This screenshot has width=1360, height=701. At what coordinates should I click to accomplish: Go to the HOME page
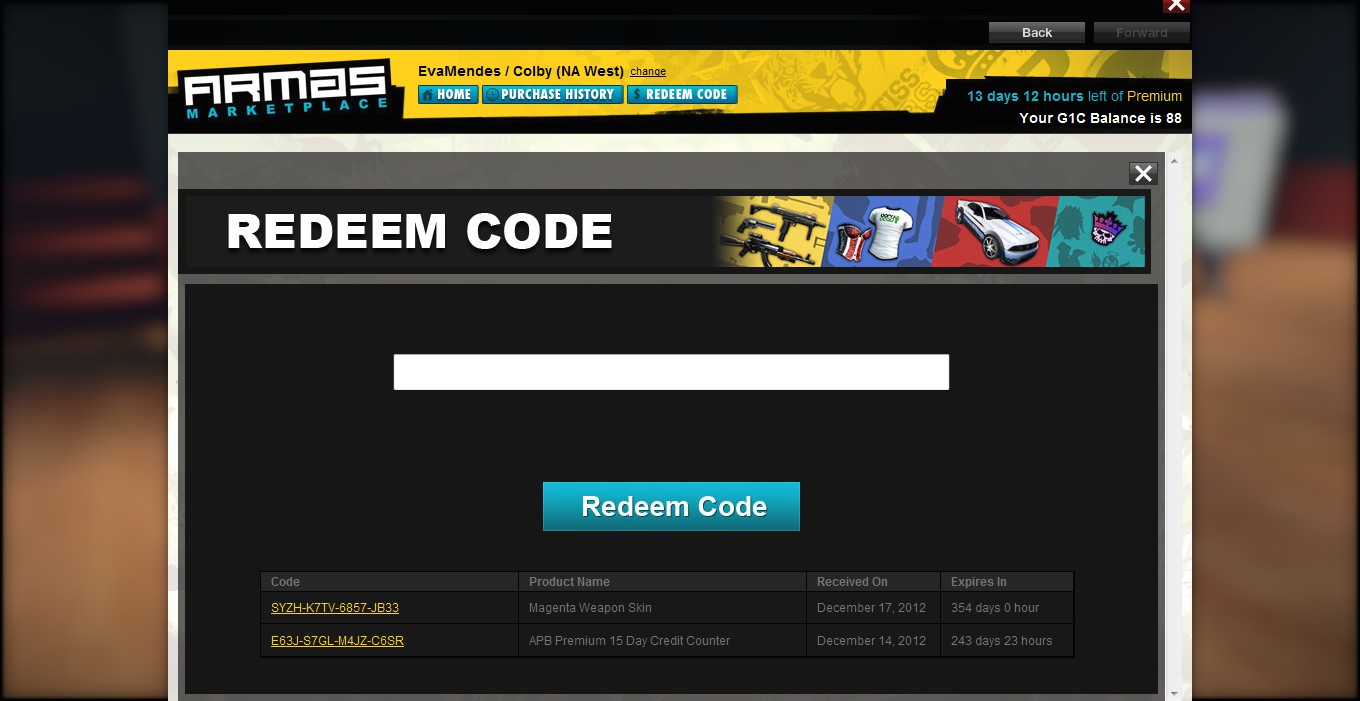click(448, 94)
